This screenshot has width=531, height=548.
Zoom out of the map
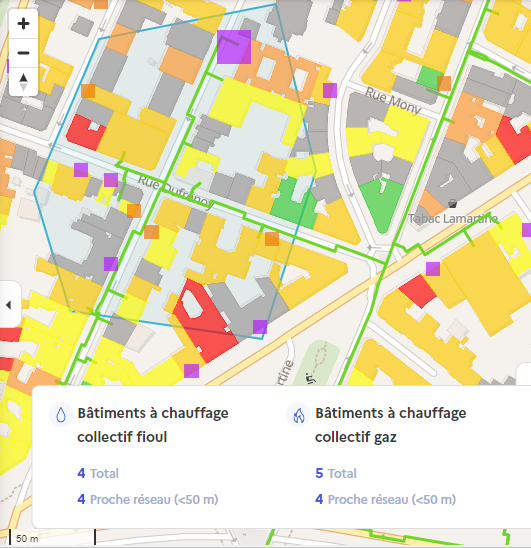[23, 53]
